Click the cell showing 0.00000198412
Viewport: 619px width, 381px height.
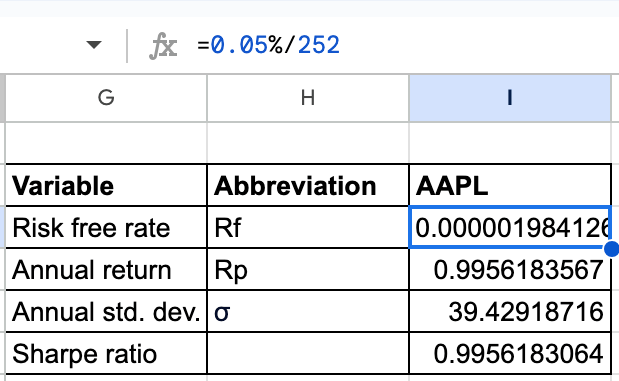pyautogui.click(x=510, y=227)
